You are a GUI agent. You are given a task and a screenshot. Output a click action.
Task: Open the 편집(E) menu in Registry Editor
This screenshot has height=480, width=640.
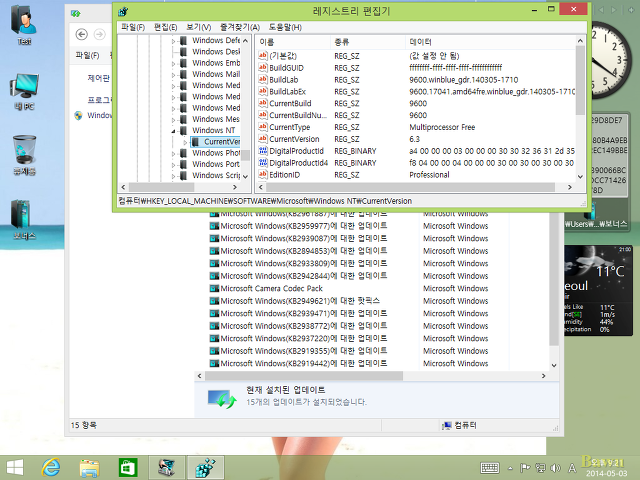(x=165, y=27)
